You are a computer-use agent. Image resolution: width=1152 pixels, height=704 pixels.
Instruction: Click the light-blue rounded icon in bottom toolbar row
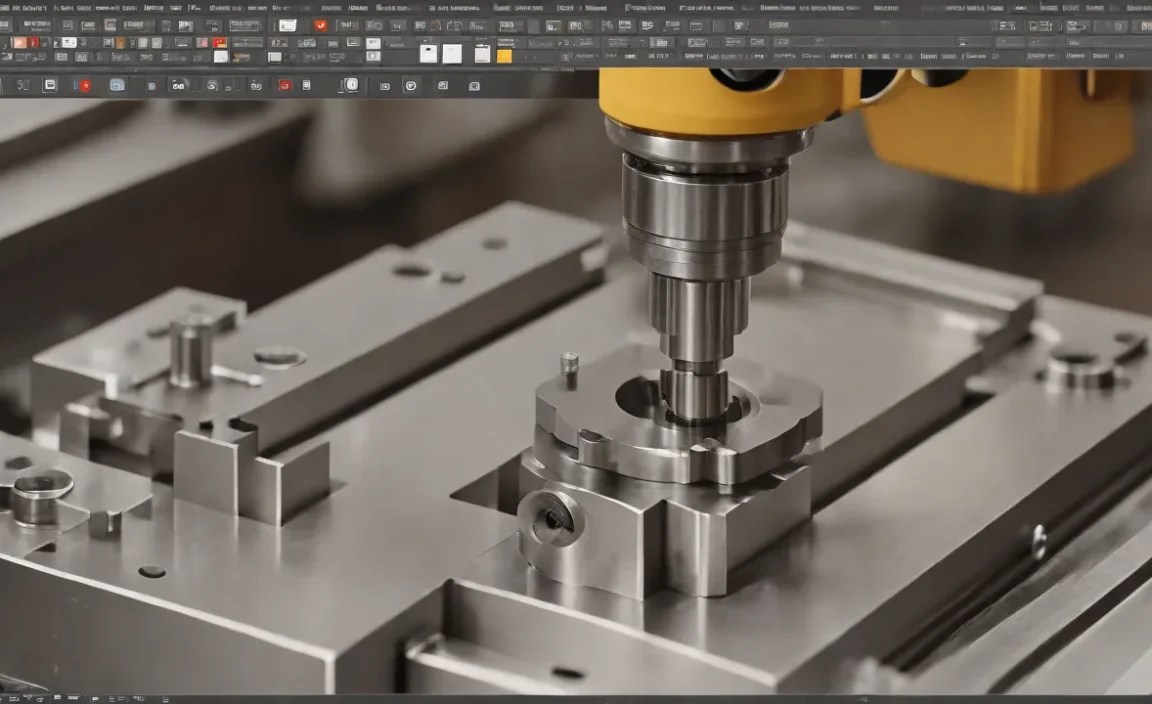tap(117, 85)
